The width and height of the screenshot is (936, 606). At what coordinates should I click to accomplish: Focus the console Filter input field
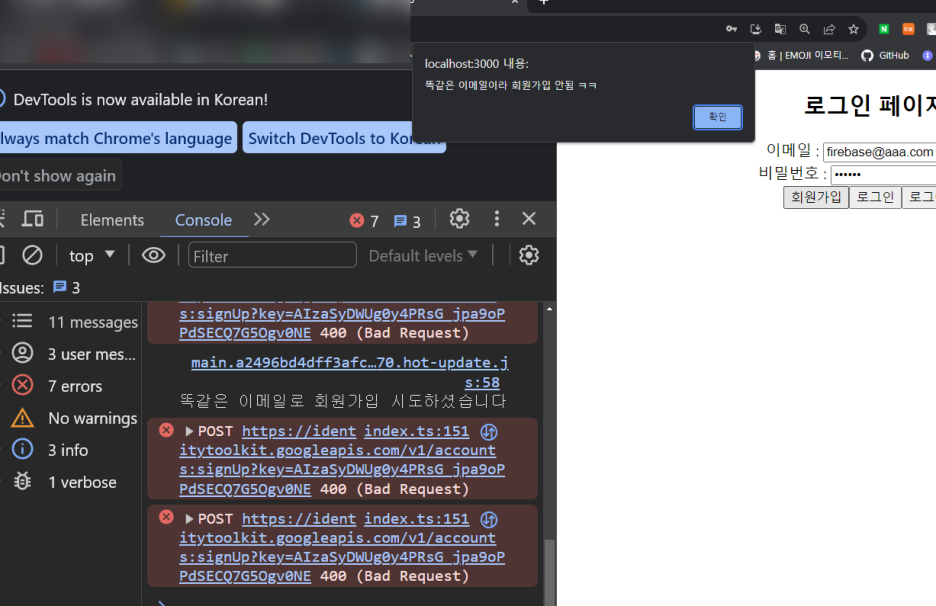point(272,256)
